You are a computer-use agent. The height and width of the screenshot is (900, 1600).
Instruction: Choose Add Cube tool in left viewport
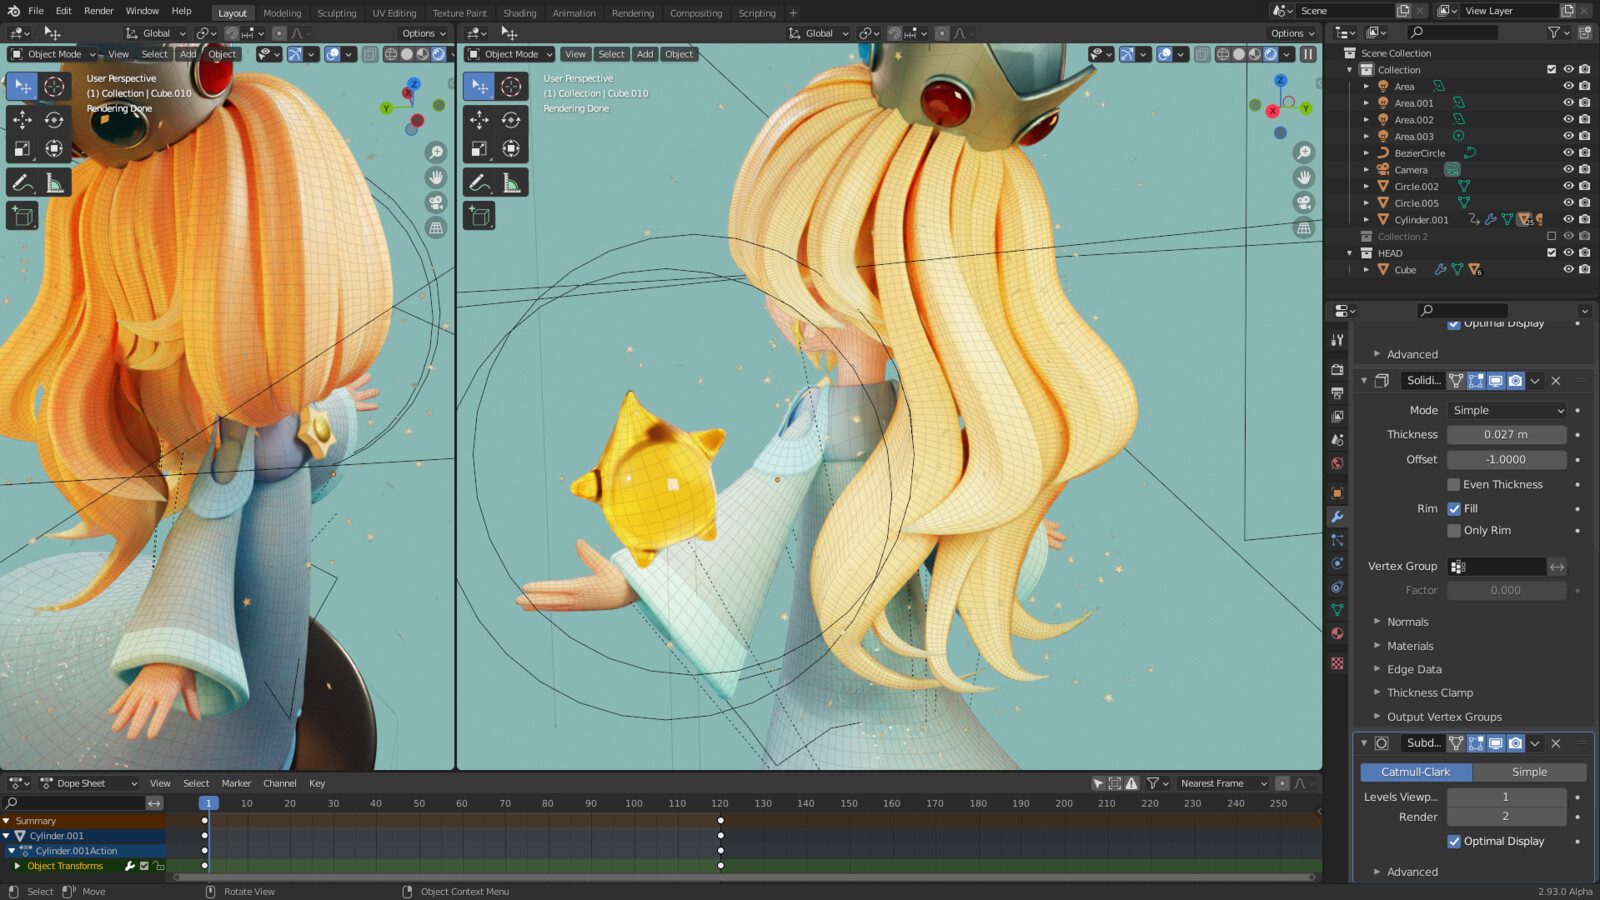pyautogui.click(x=22, y=216)
